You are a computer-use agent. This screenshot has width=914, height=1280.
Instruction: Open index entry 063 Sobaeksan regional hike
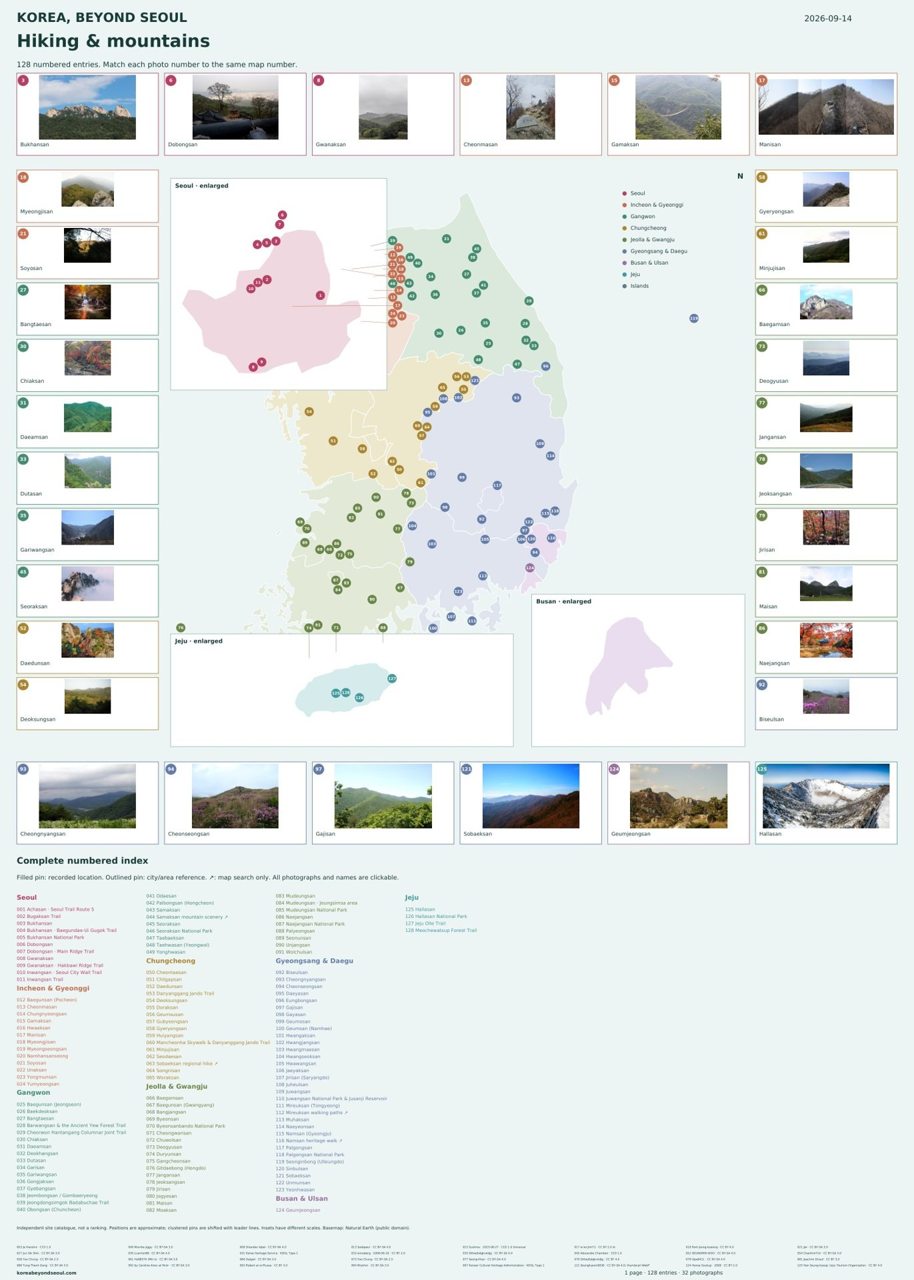pyautogui.click(x=181, y=1063)
